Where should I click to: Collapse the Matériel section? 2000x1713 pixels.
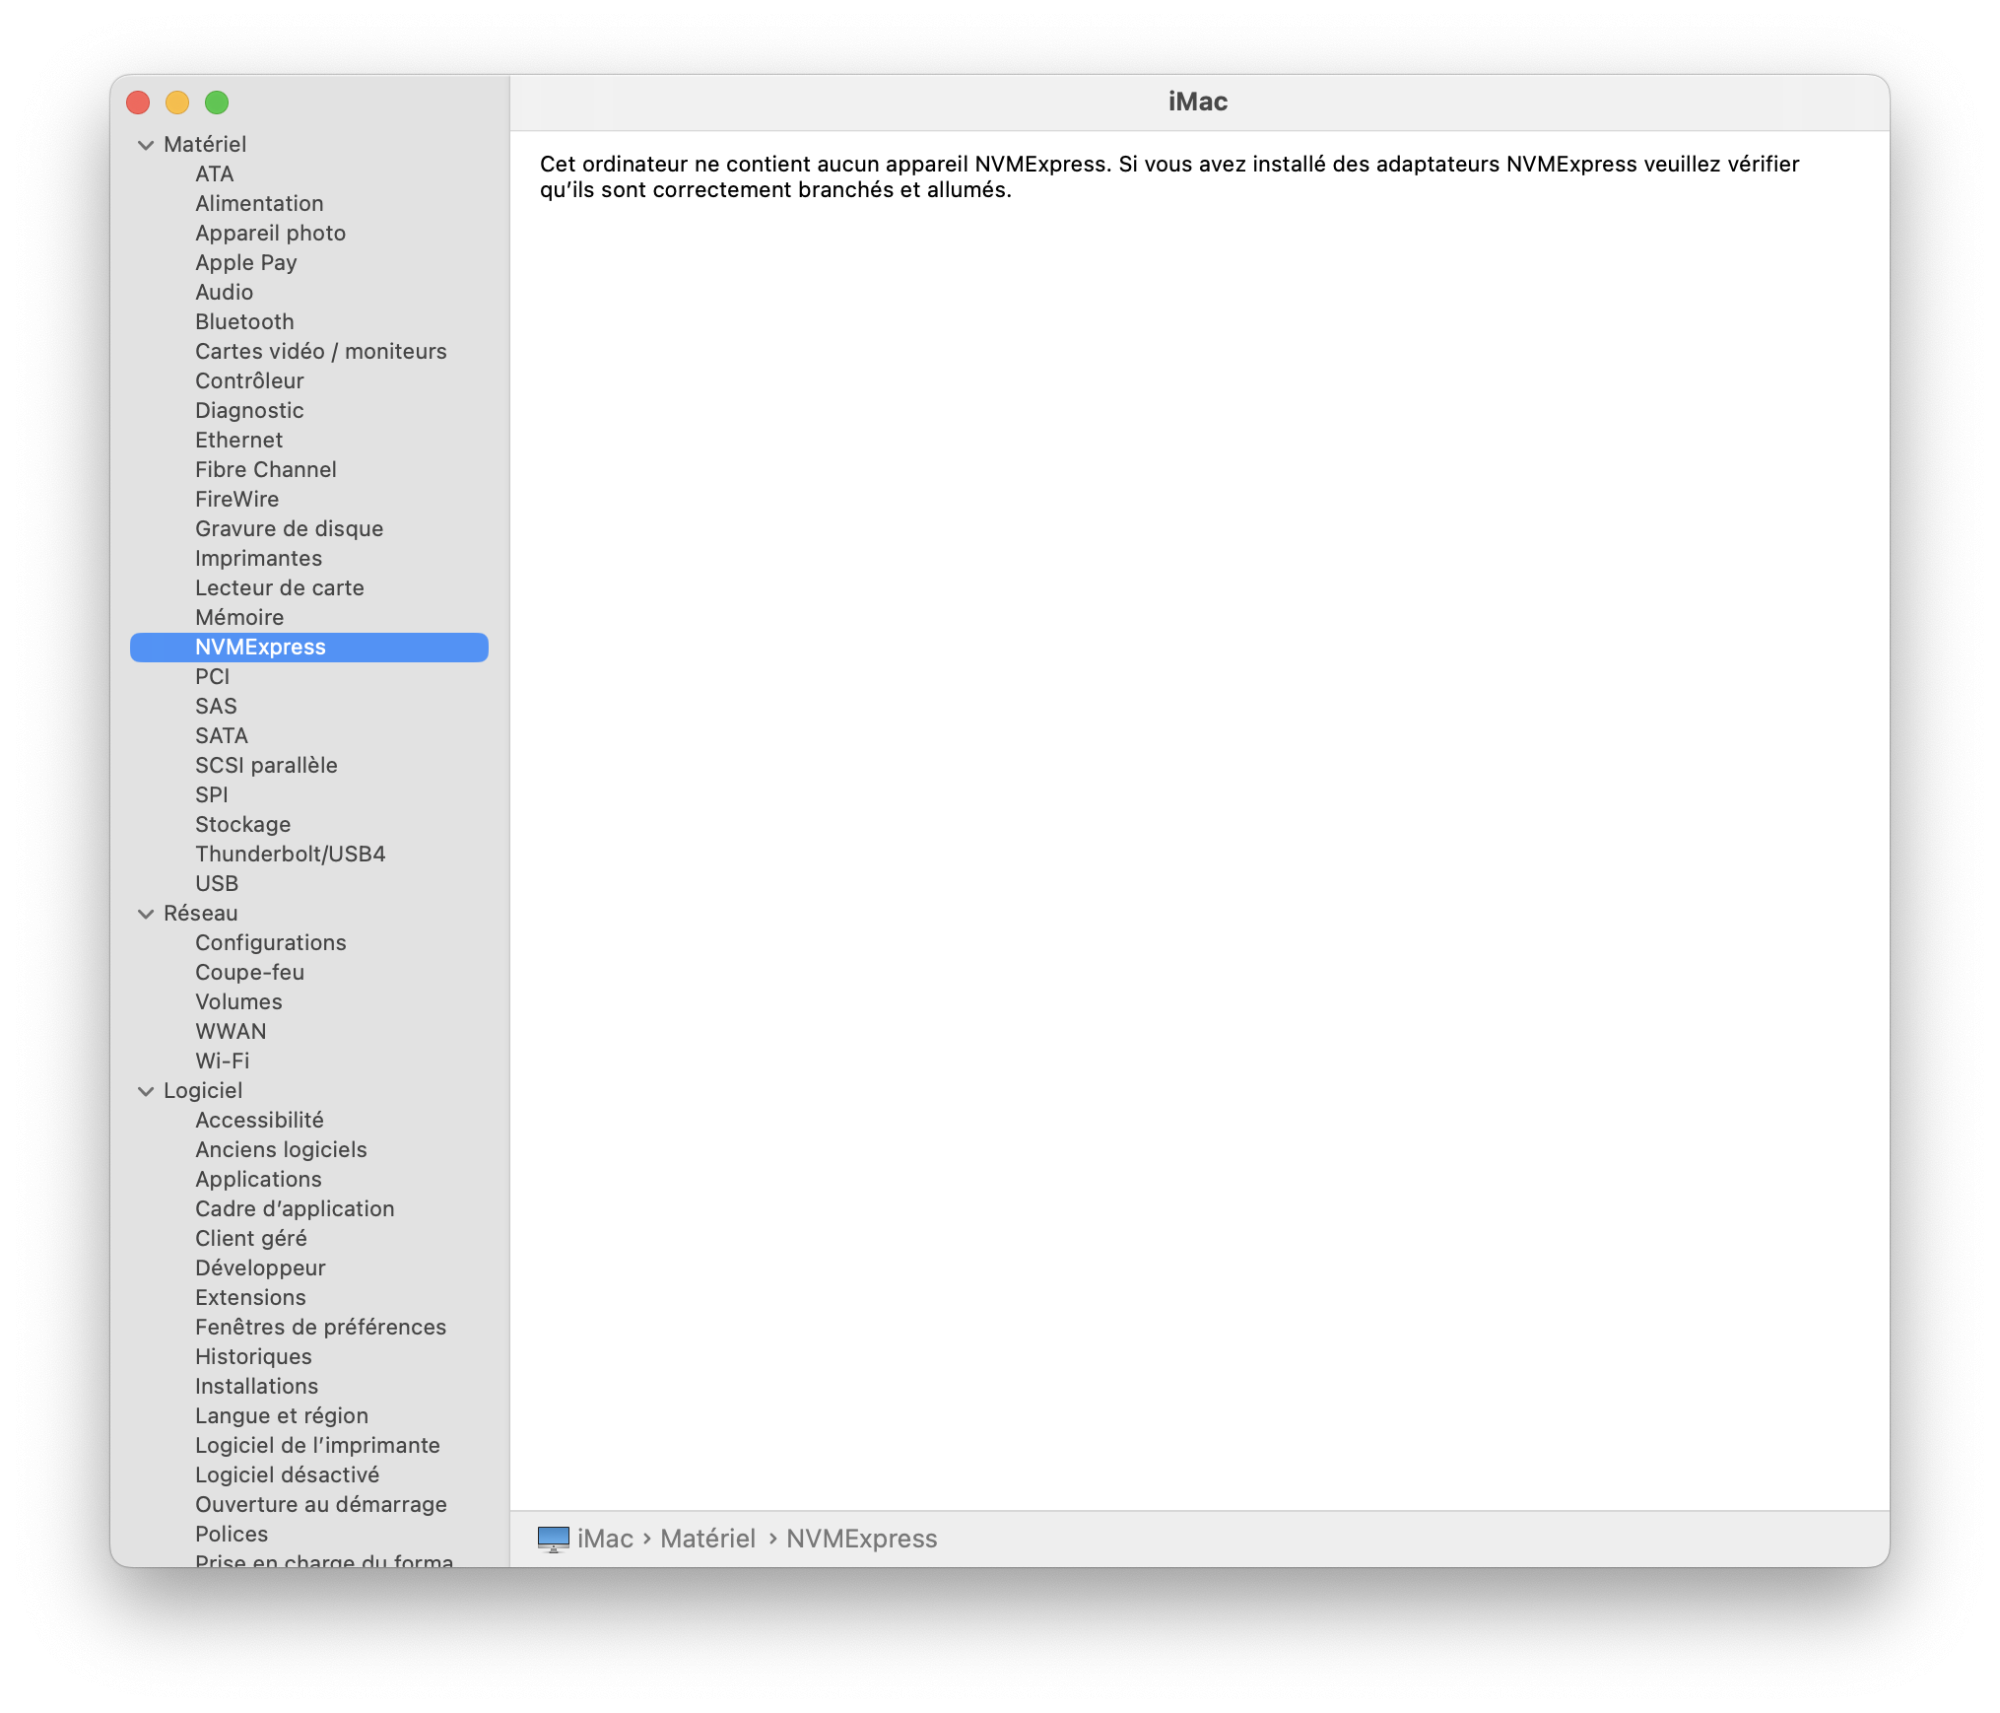click(x=146, y=145)
